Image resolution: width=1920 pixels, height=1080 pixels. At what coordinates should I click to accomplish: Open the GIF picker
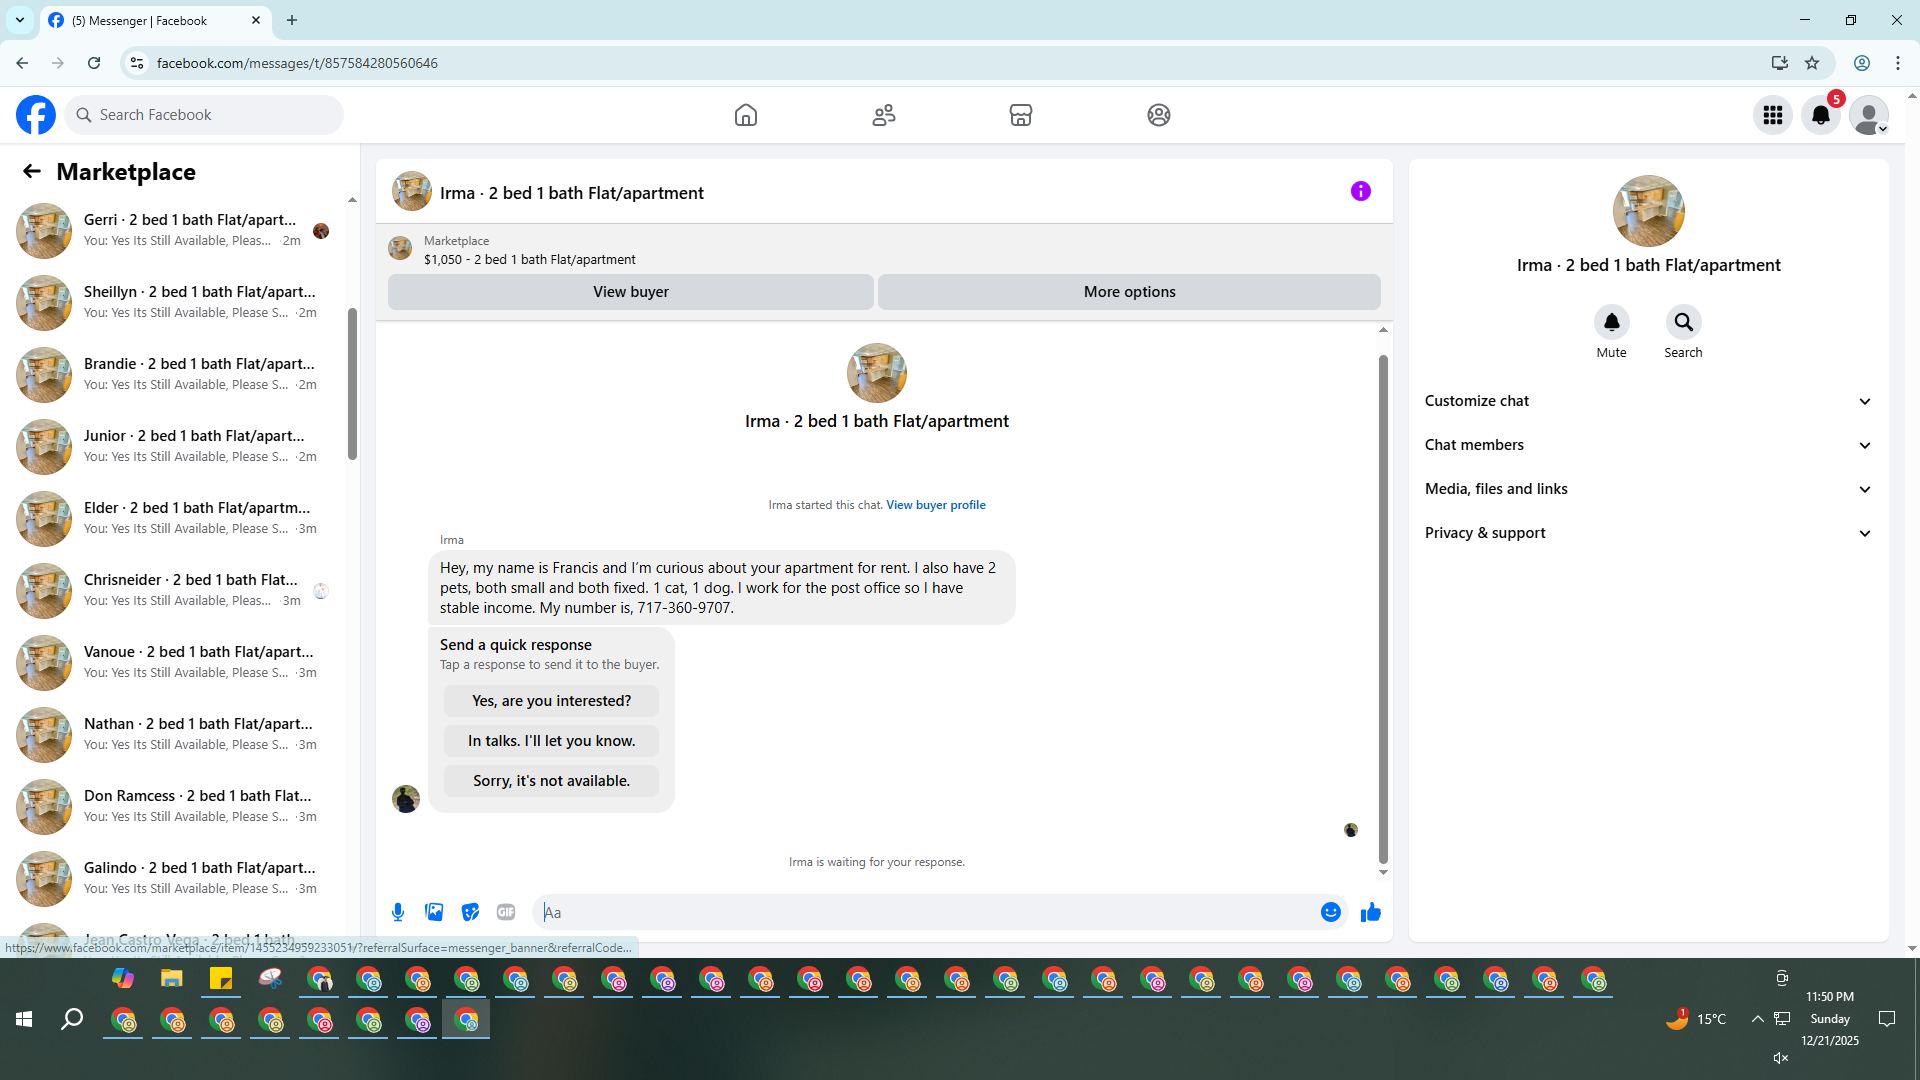pos(506,912)
